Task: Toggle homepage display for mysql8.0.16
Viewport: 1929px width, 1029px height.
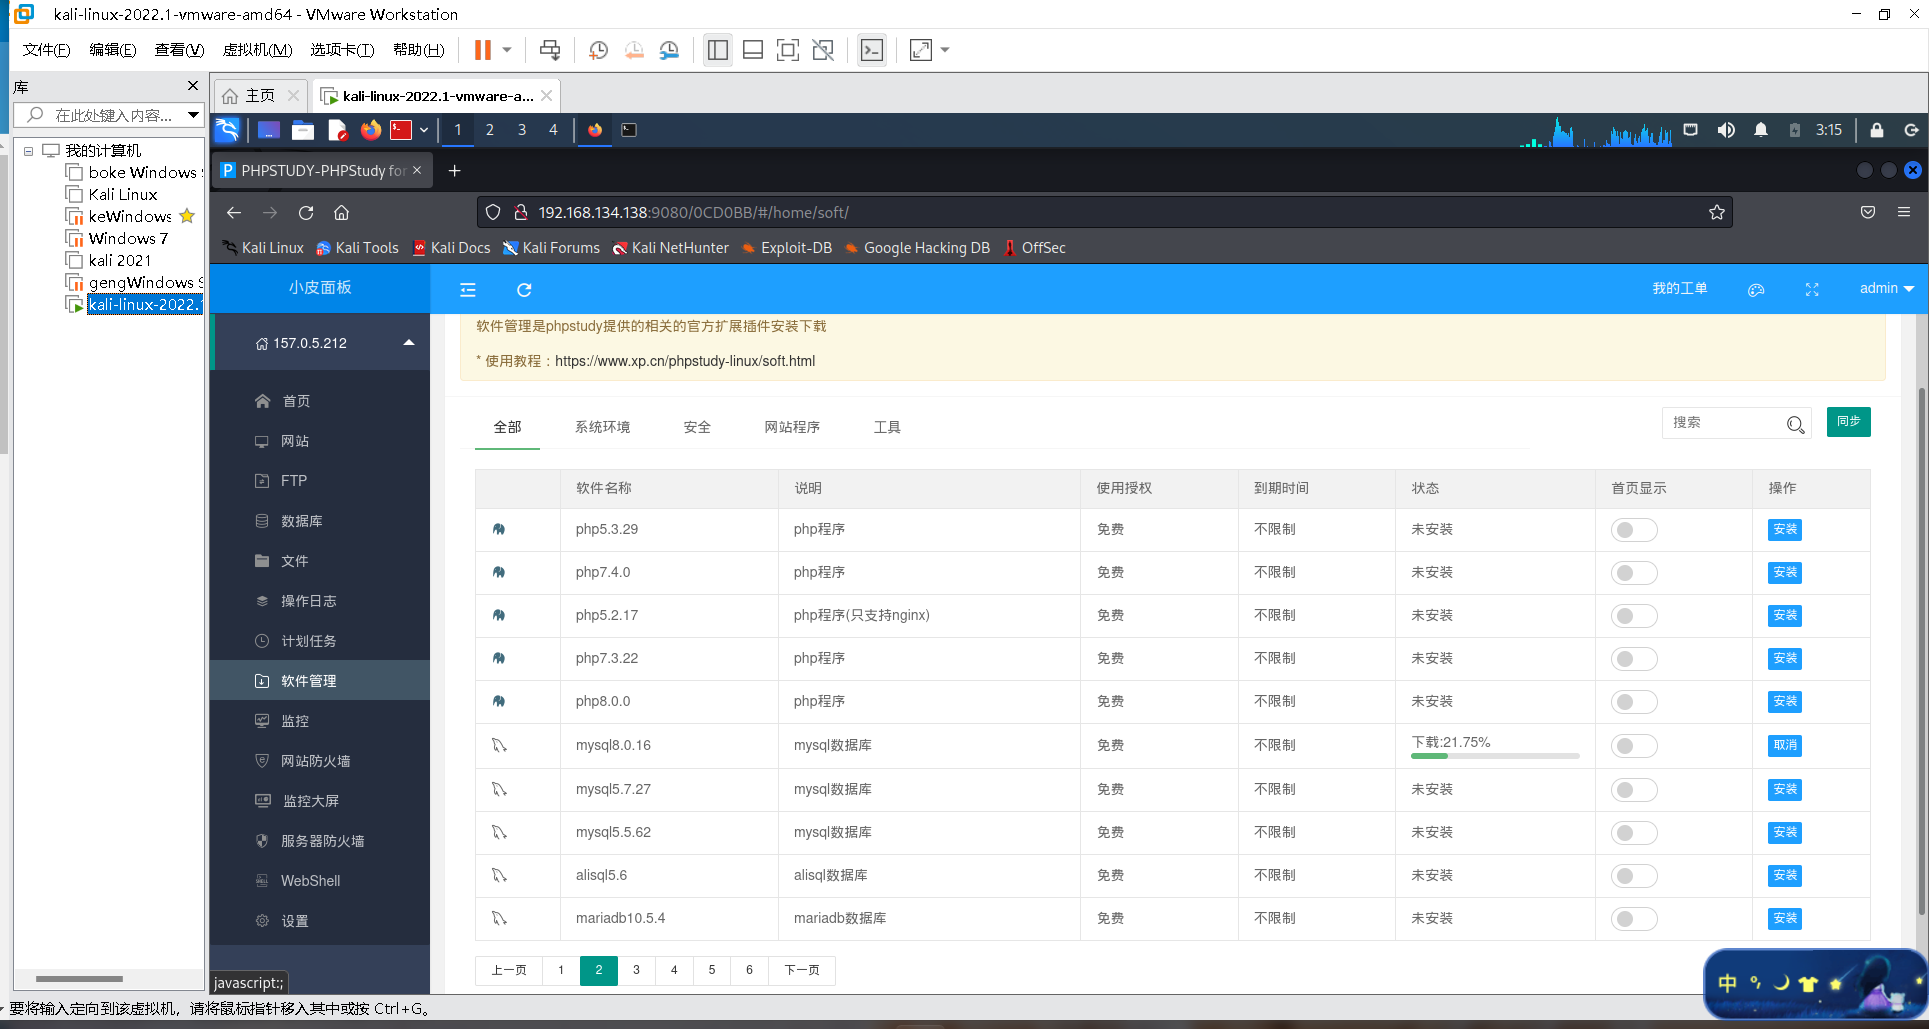Action: [1634, 746]
